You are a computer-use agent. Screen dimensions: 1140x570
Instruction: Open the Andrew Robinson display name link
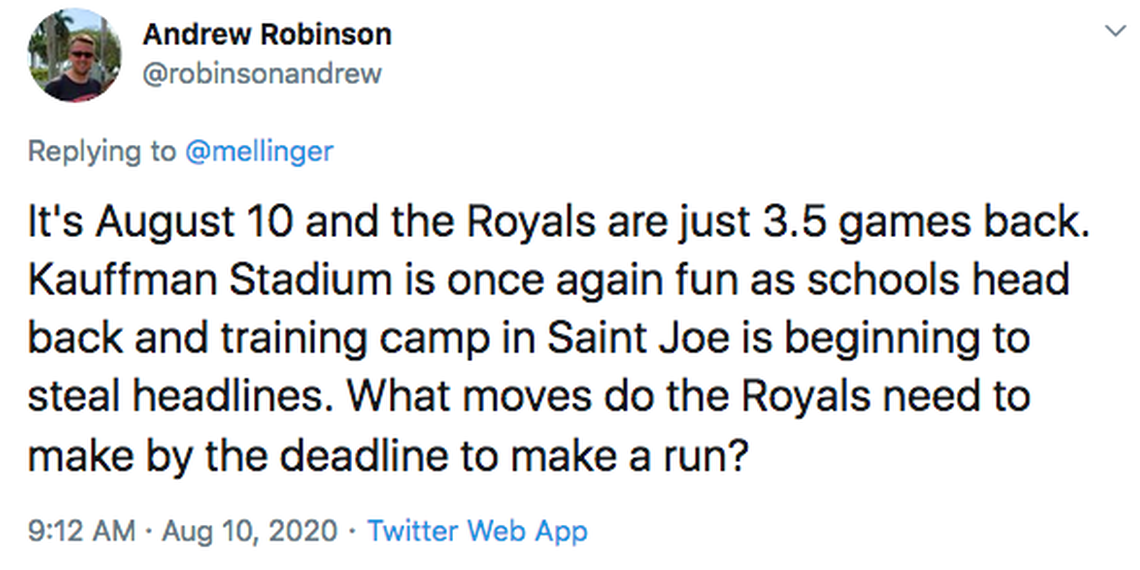pyautogui.click(x=266, y=34)
